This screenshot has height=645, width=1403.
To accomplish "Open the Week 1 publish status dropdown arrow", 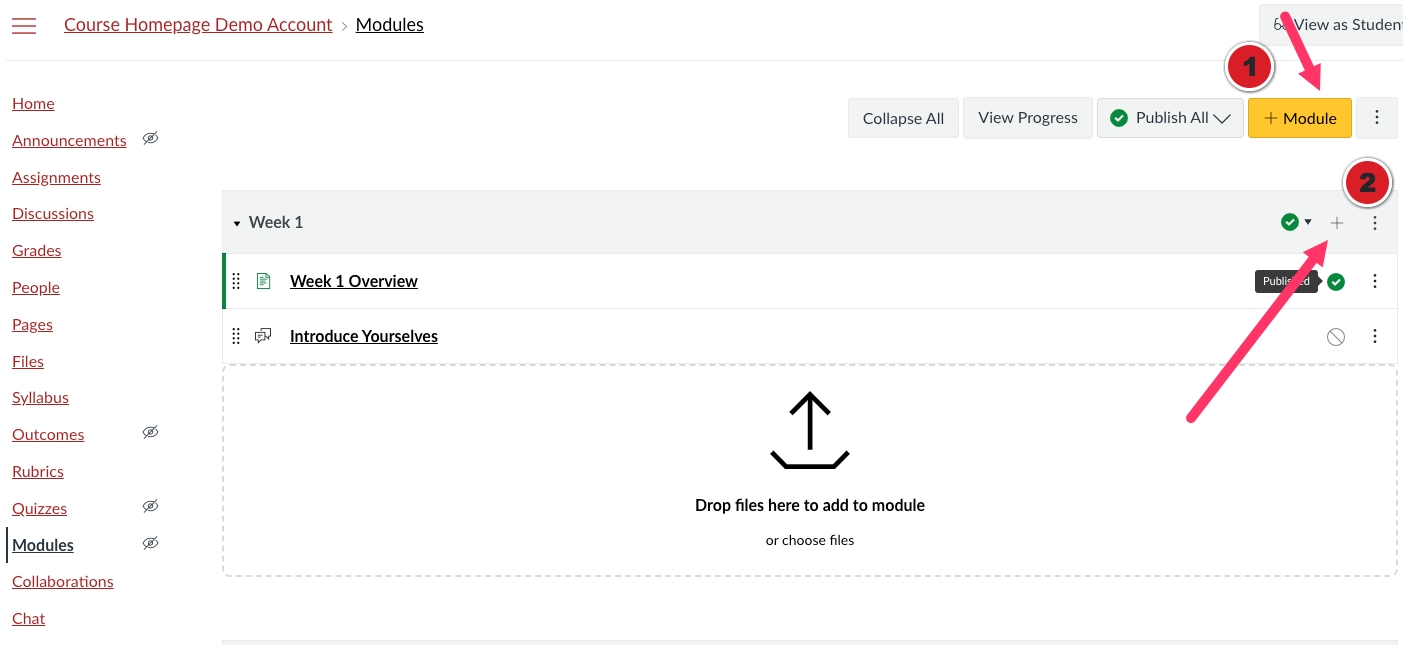I will (x=1308, y=222).
